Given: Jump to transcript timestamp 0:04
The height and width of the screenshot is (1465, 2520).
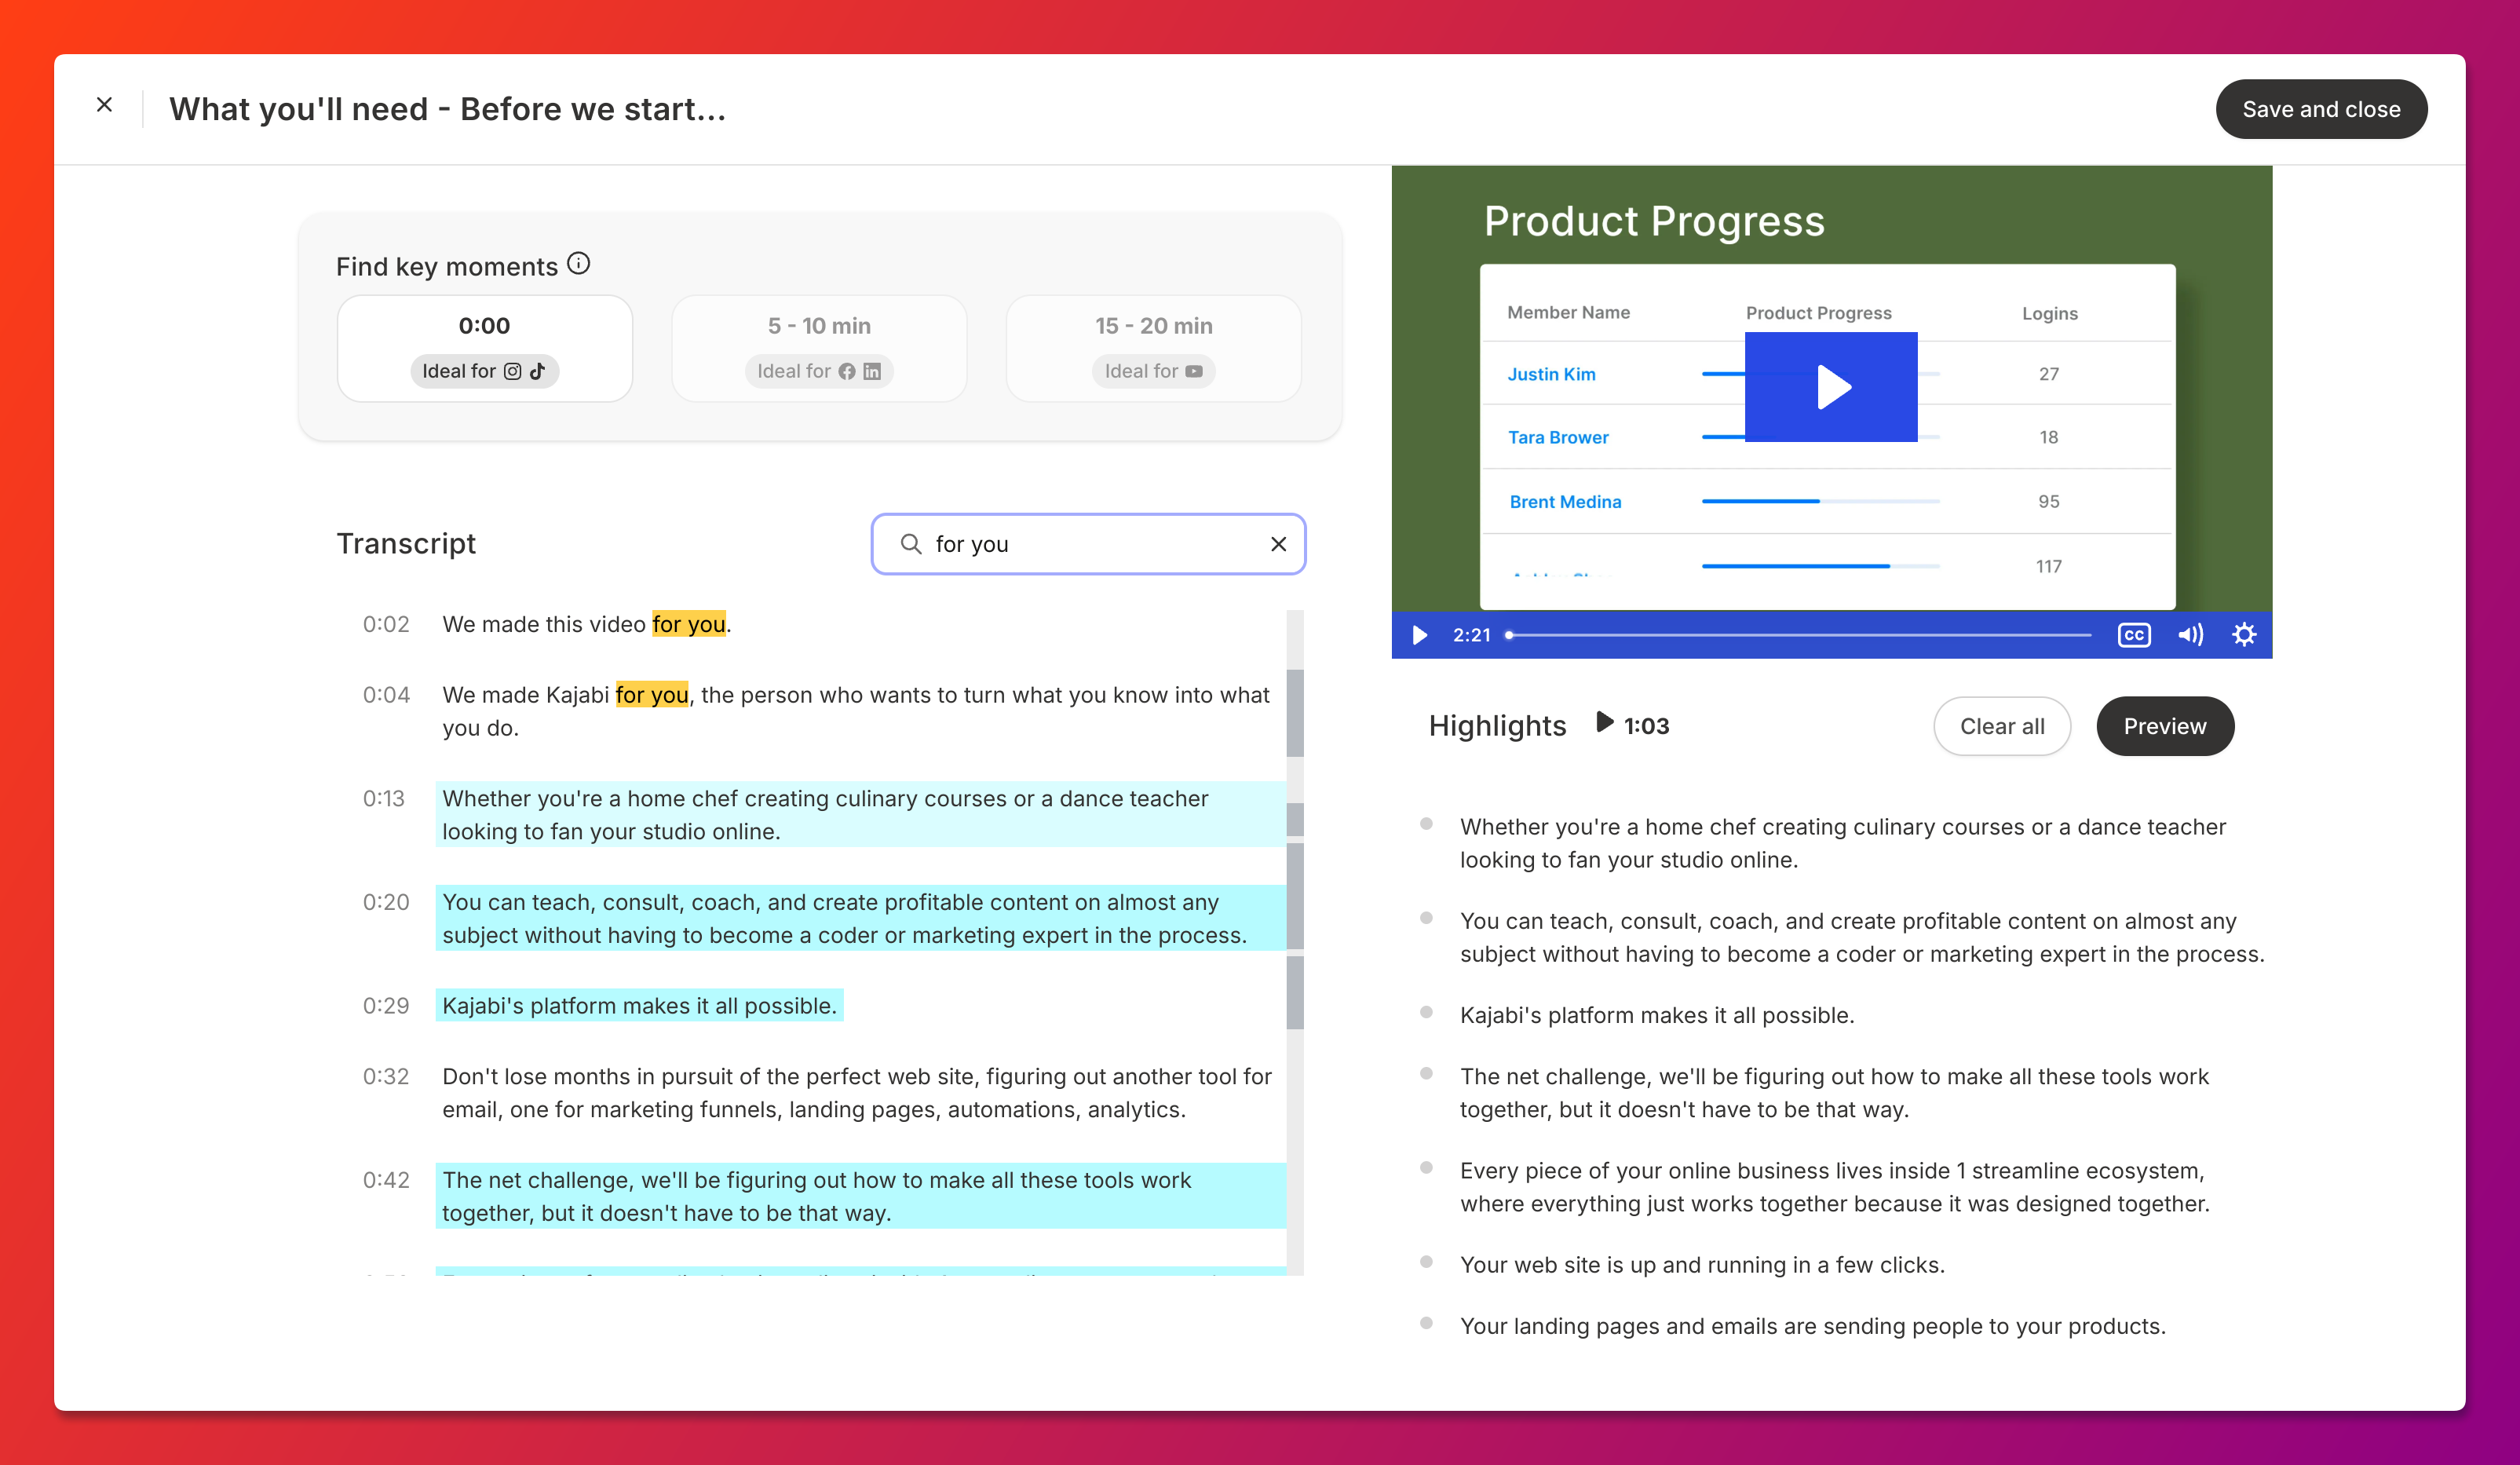Looking at the screenshot, I should (385, 694).
